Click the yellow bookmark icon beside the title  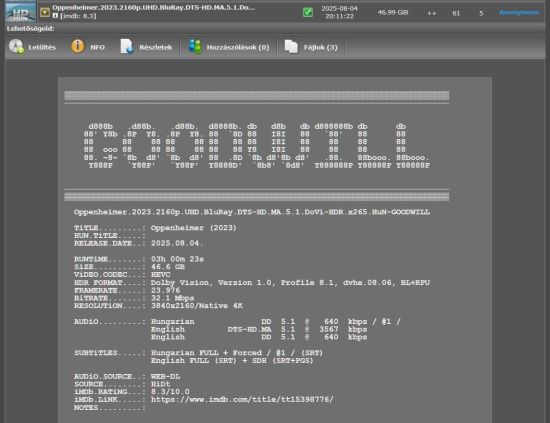tap(45, 12)
